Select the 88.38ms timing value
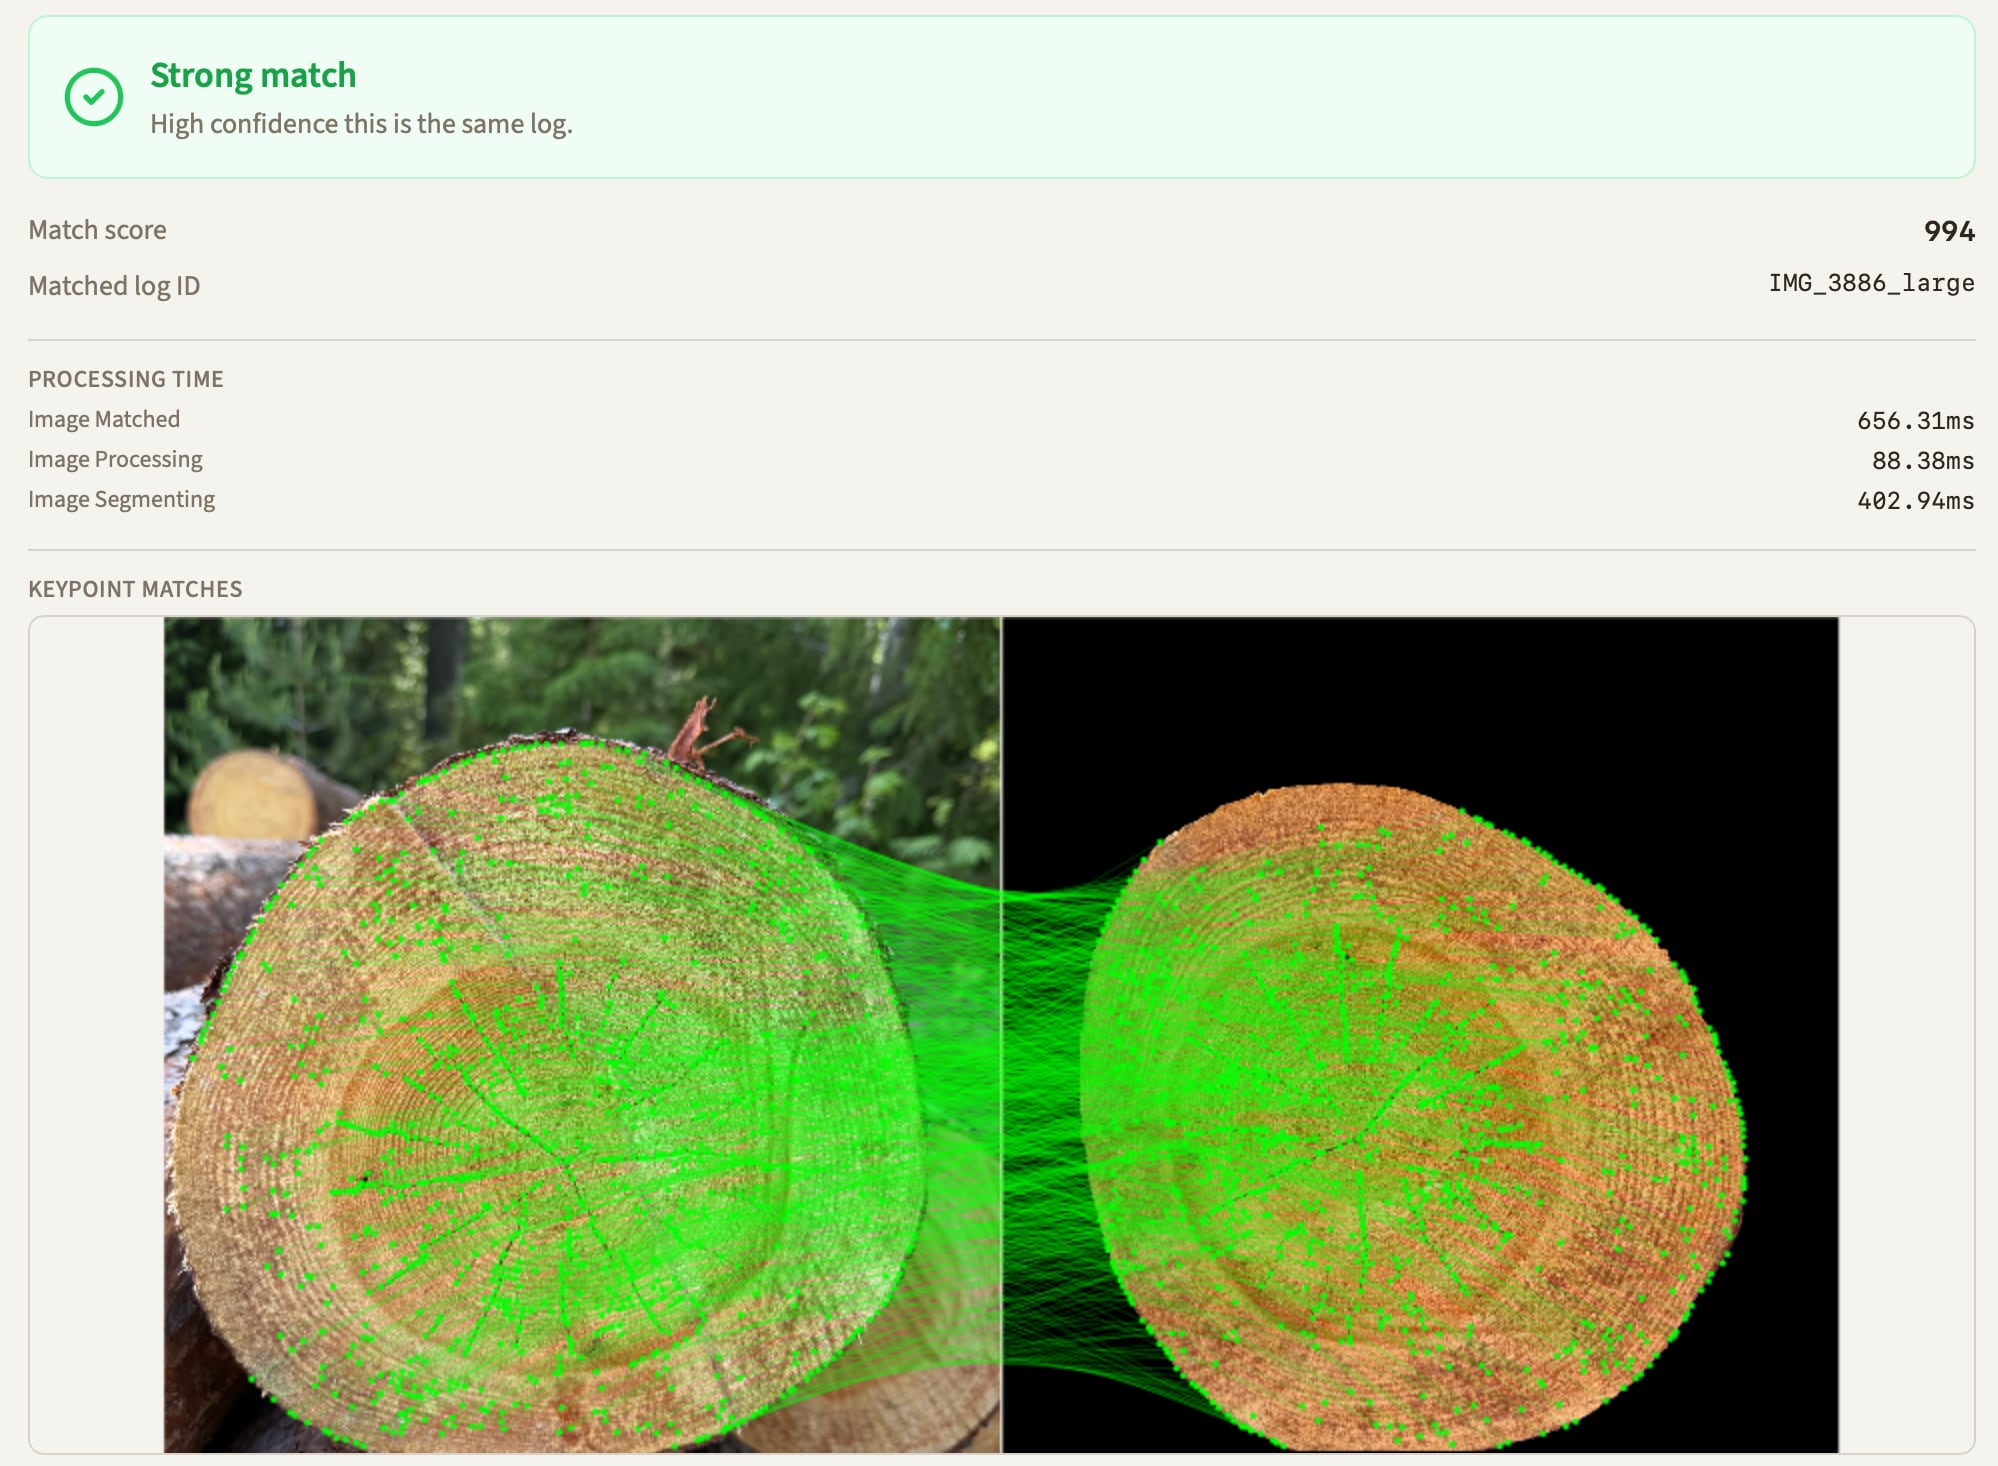Image resolution: width=1998 pixels, height=1466 pixels. (x=1923, y=461)
